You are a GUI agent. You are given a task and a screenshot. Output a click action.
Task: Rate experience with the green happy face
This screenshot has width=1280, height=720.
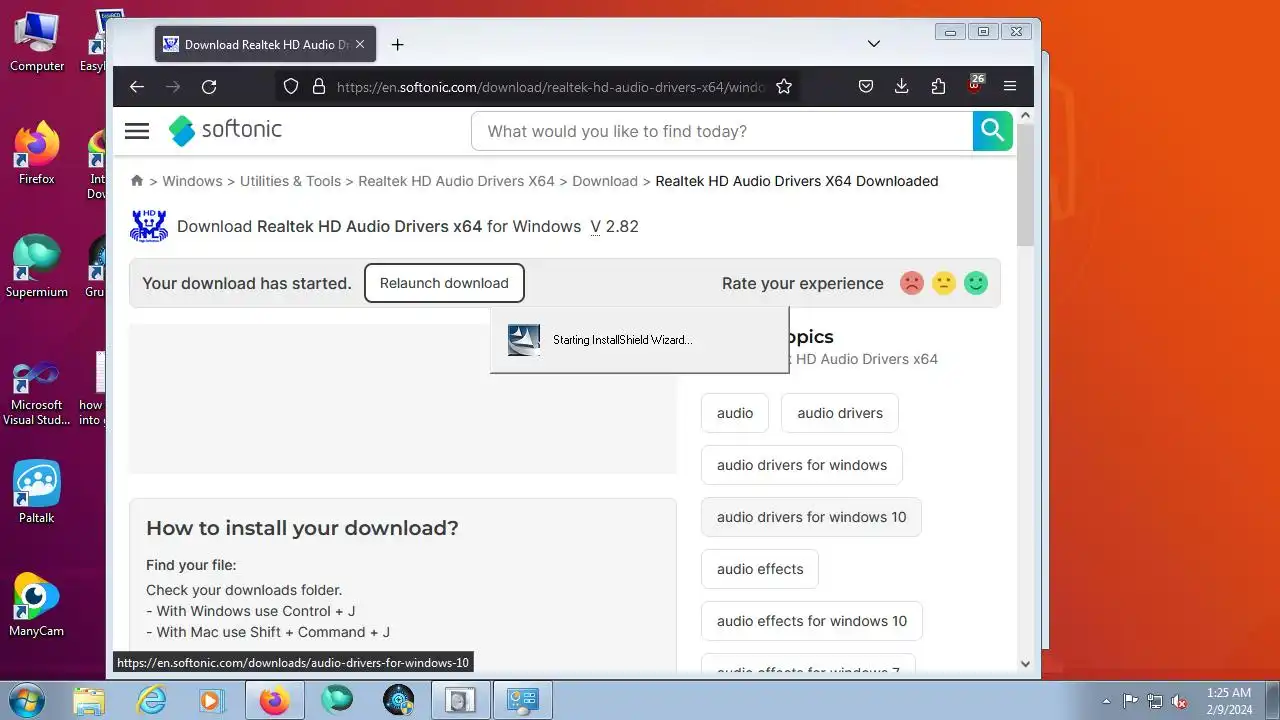coord(976,283)
